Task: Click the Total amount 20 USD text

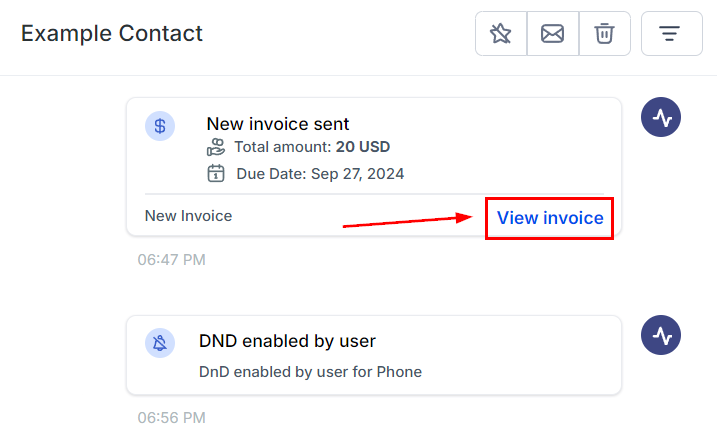Action: pos(312,148)
